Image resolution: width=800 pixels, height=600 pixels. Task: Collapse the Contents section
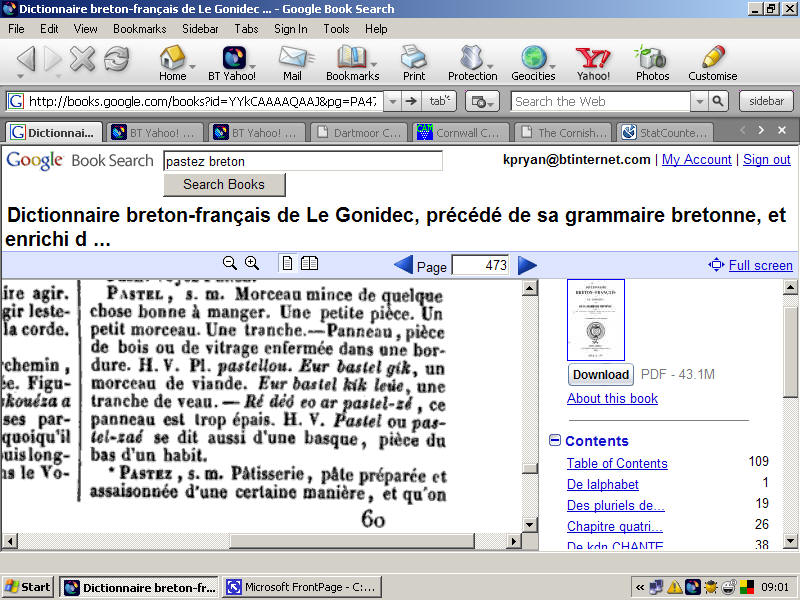(554, 440)
